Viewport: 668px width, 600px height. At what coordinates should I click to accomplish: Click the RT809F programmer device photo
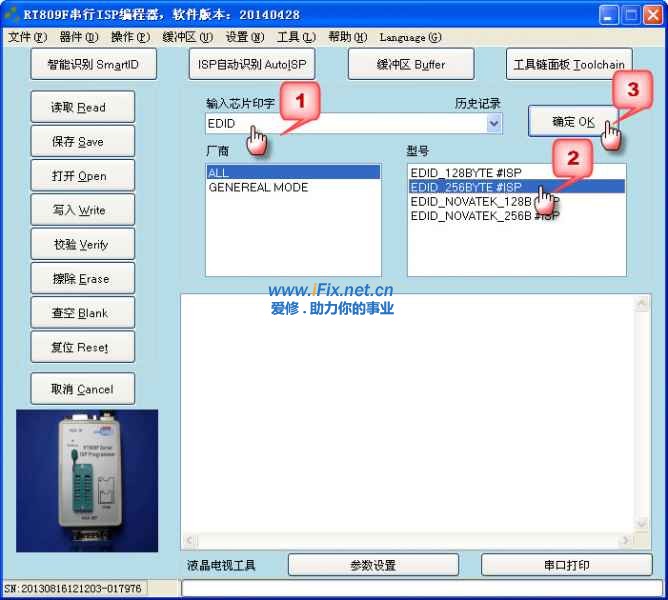coord(87,478)
